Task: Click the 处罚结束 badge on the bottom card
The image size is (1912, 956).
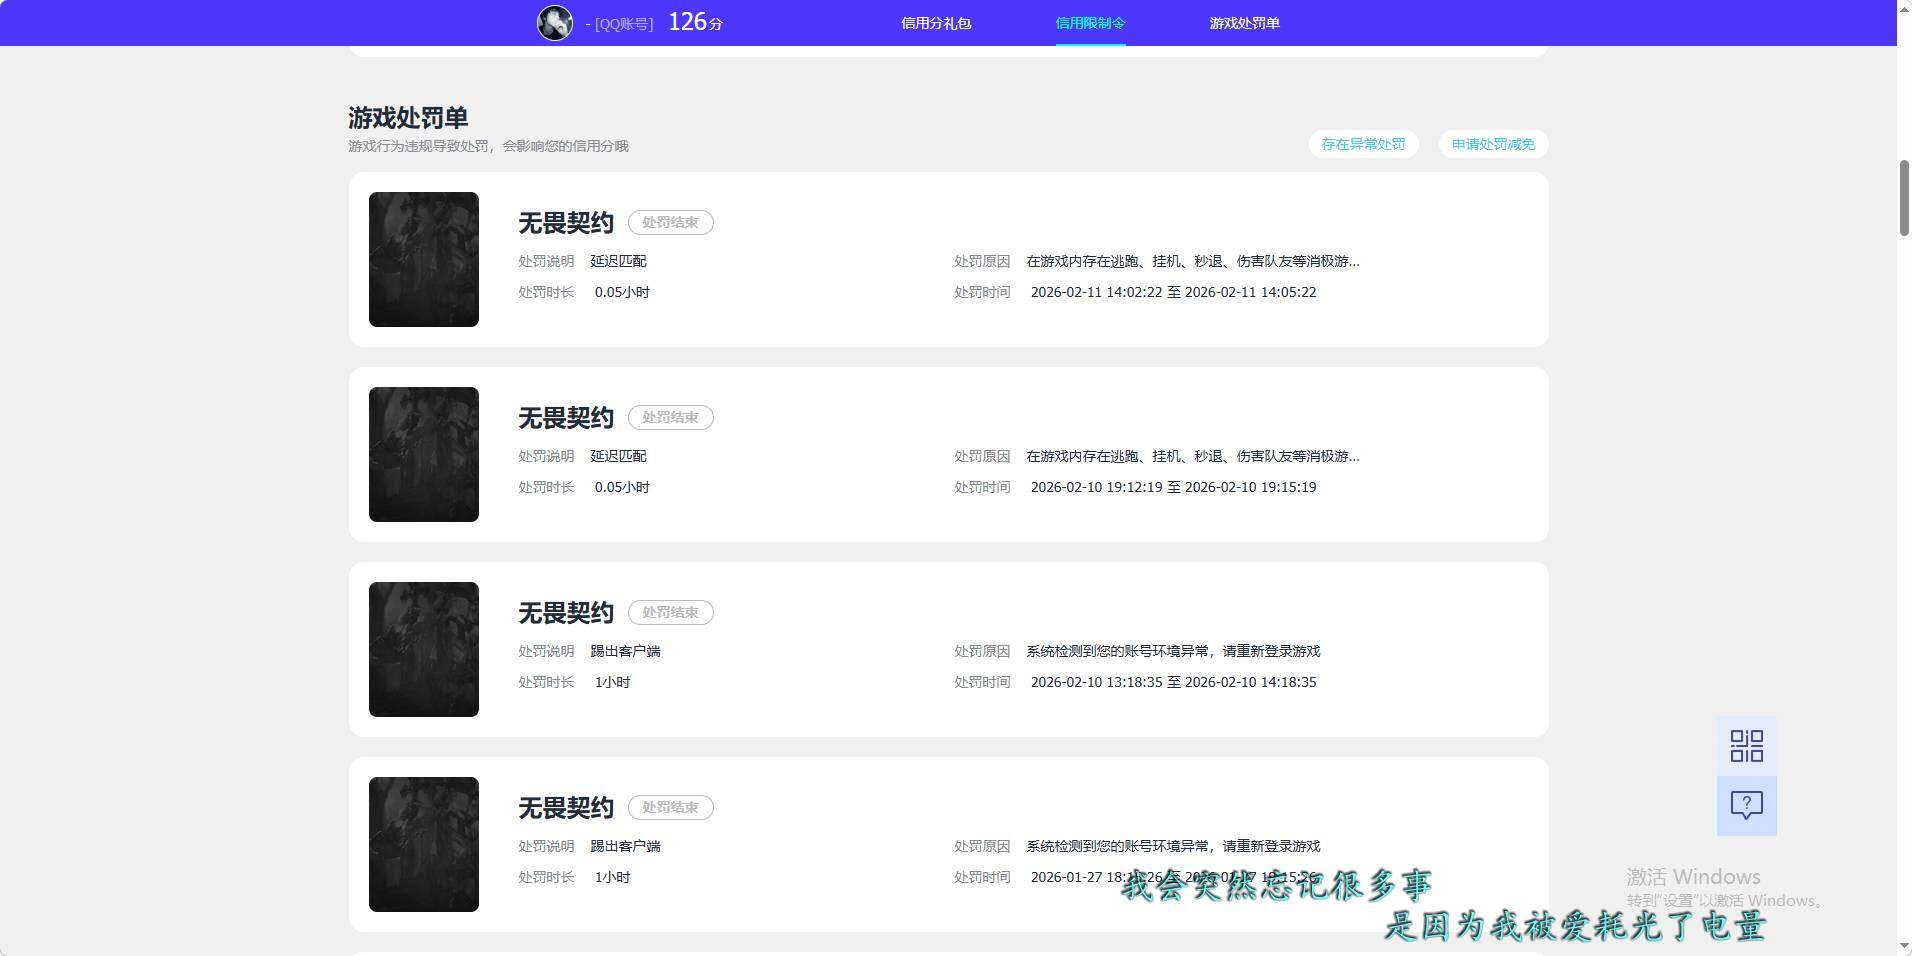Action: pos(669,807)
